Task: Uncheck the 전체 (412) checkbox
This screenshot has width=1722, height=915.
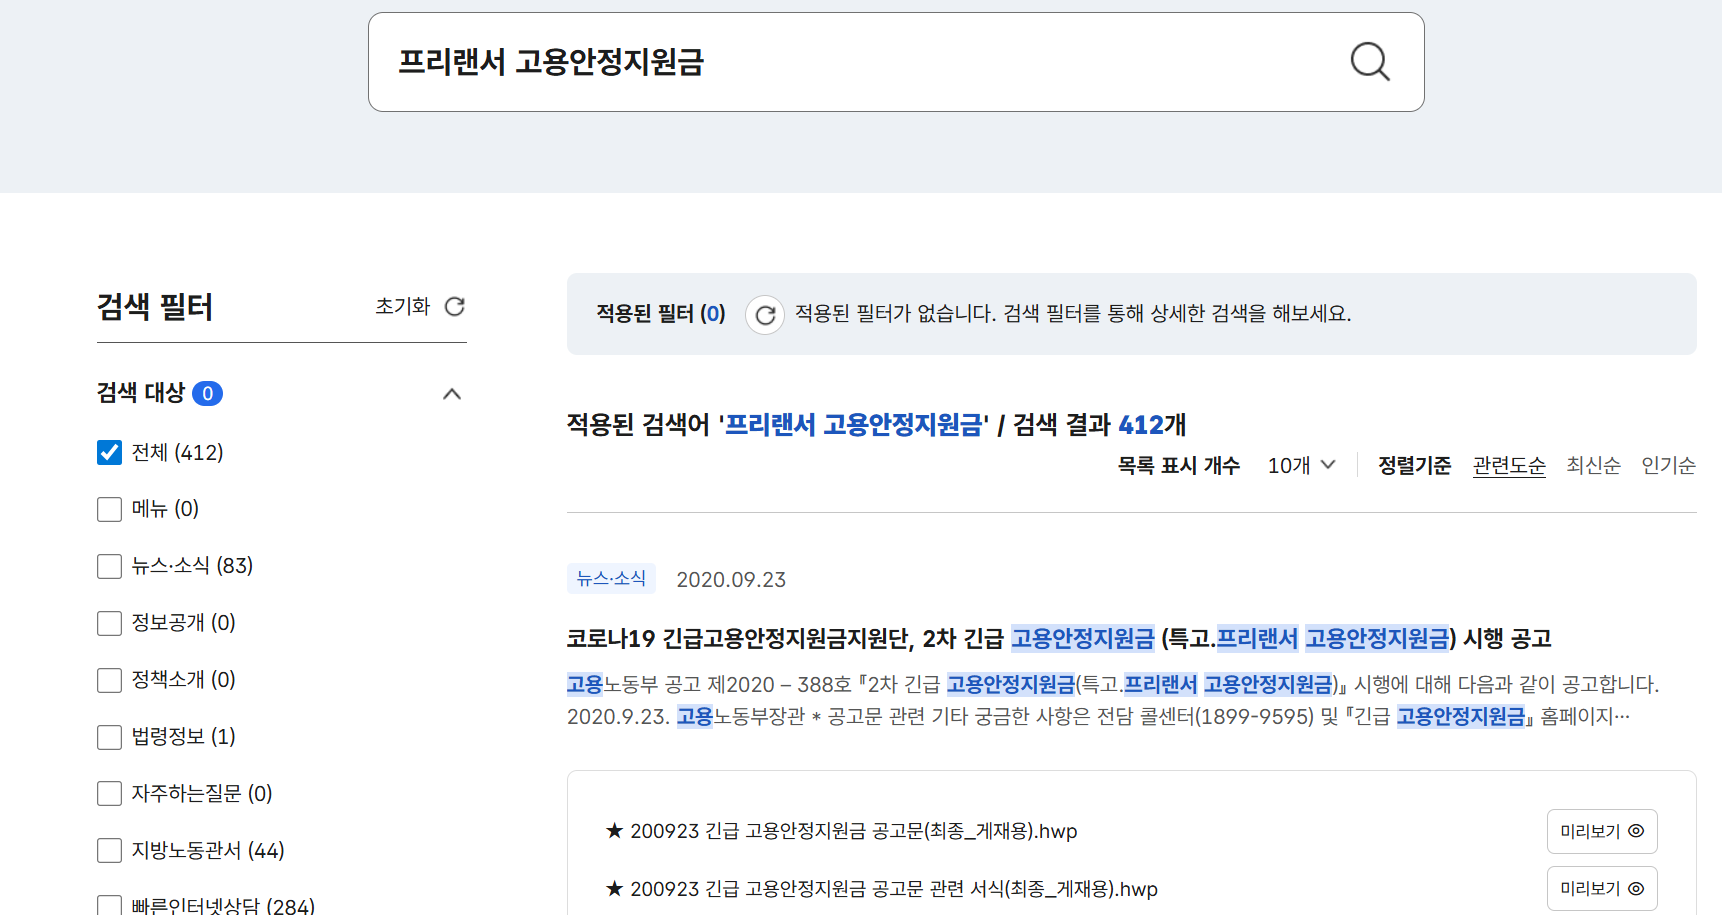Action: (x=109, y=453)
